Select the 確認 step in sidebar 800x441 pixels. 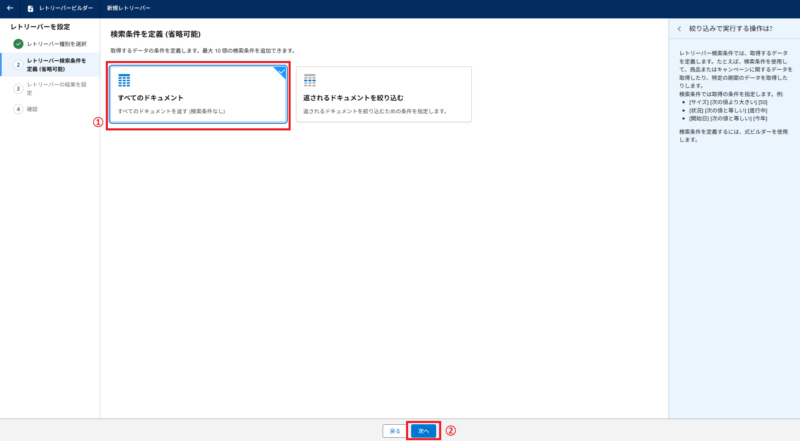coord(33,108)
